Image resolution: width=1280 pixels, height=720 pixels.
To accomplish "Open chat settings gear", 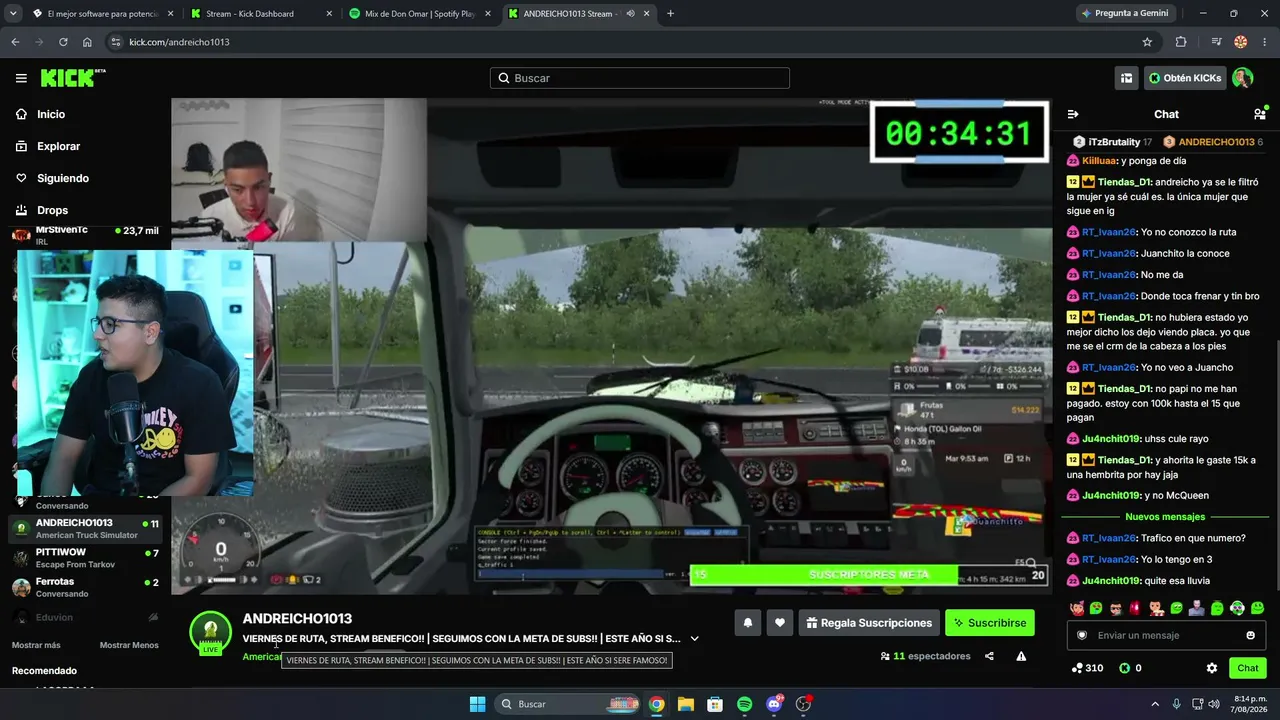I will pyautogui.click(x=1211, y=668).
